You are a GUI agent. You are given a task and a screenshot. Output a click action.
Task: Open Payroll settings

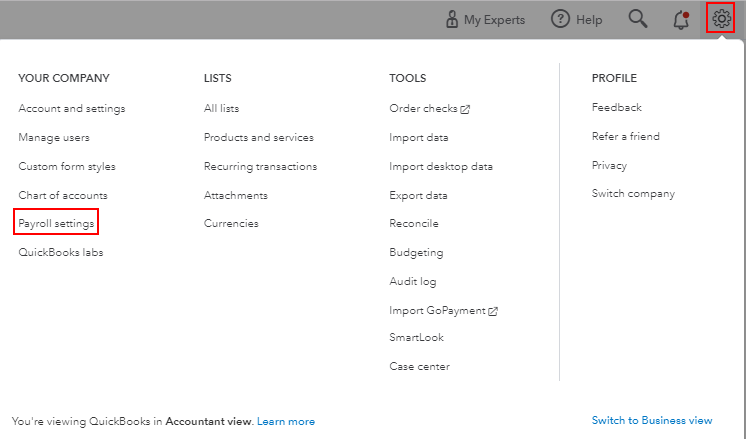click(56, 223)
